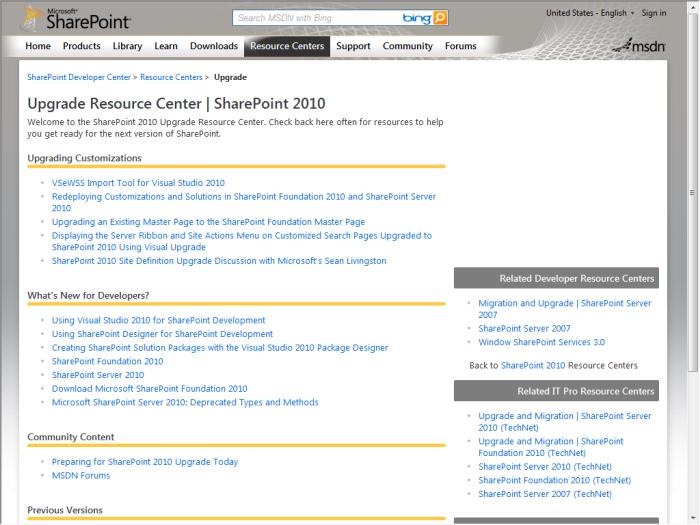
Task: Click the MSDN logo
Action: (639, 46)
